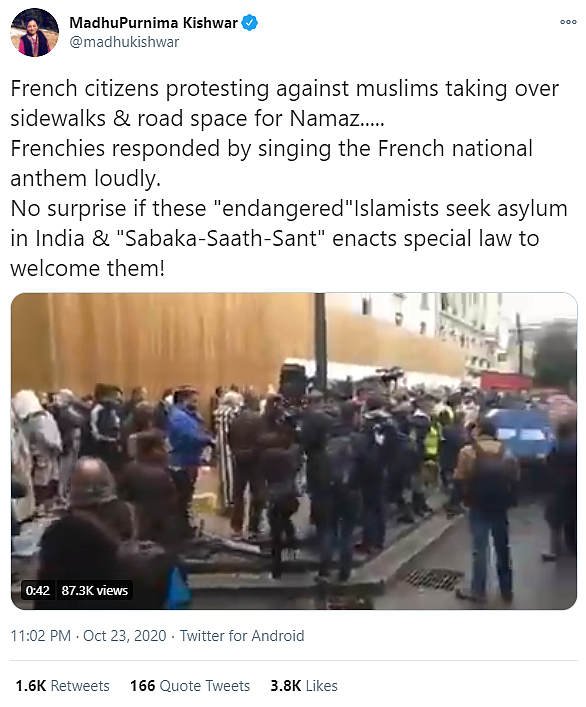586x707 pixels.
Task: Click the "endangered" Islamists sentence
Action: (288, 209)
